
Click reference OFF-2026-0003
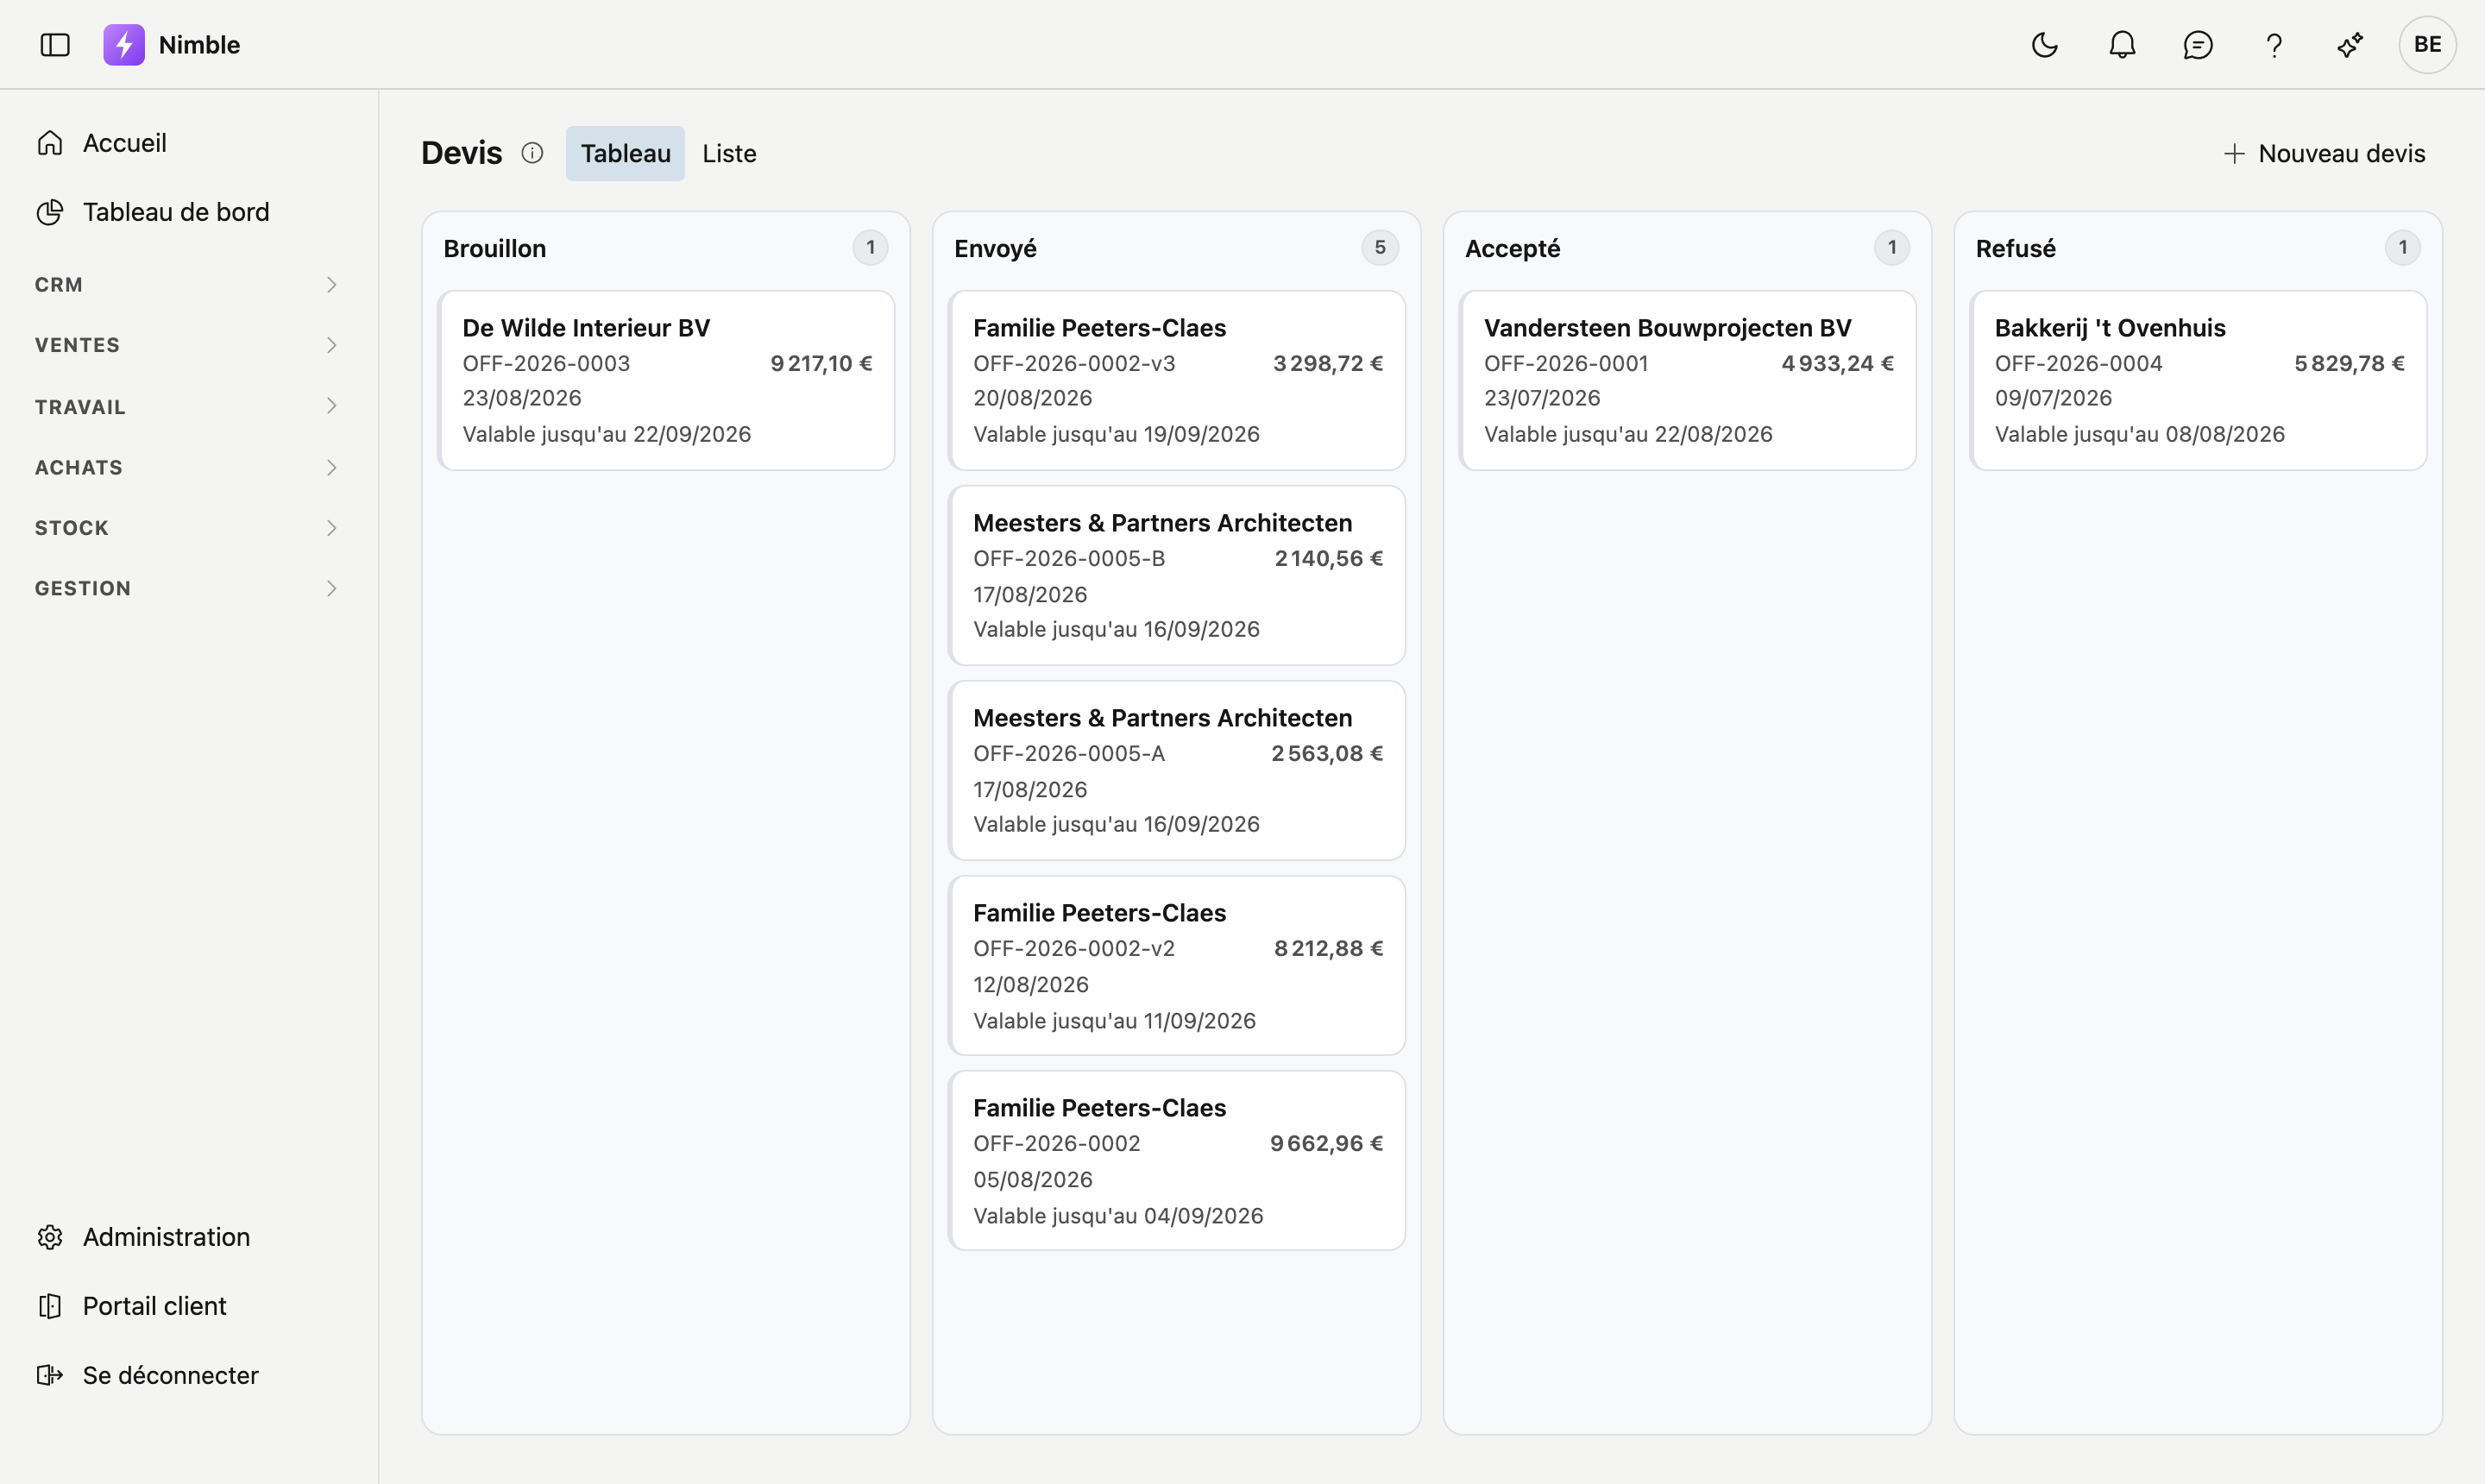tap(546, 363)
